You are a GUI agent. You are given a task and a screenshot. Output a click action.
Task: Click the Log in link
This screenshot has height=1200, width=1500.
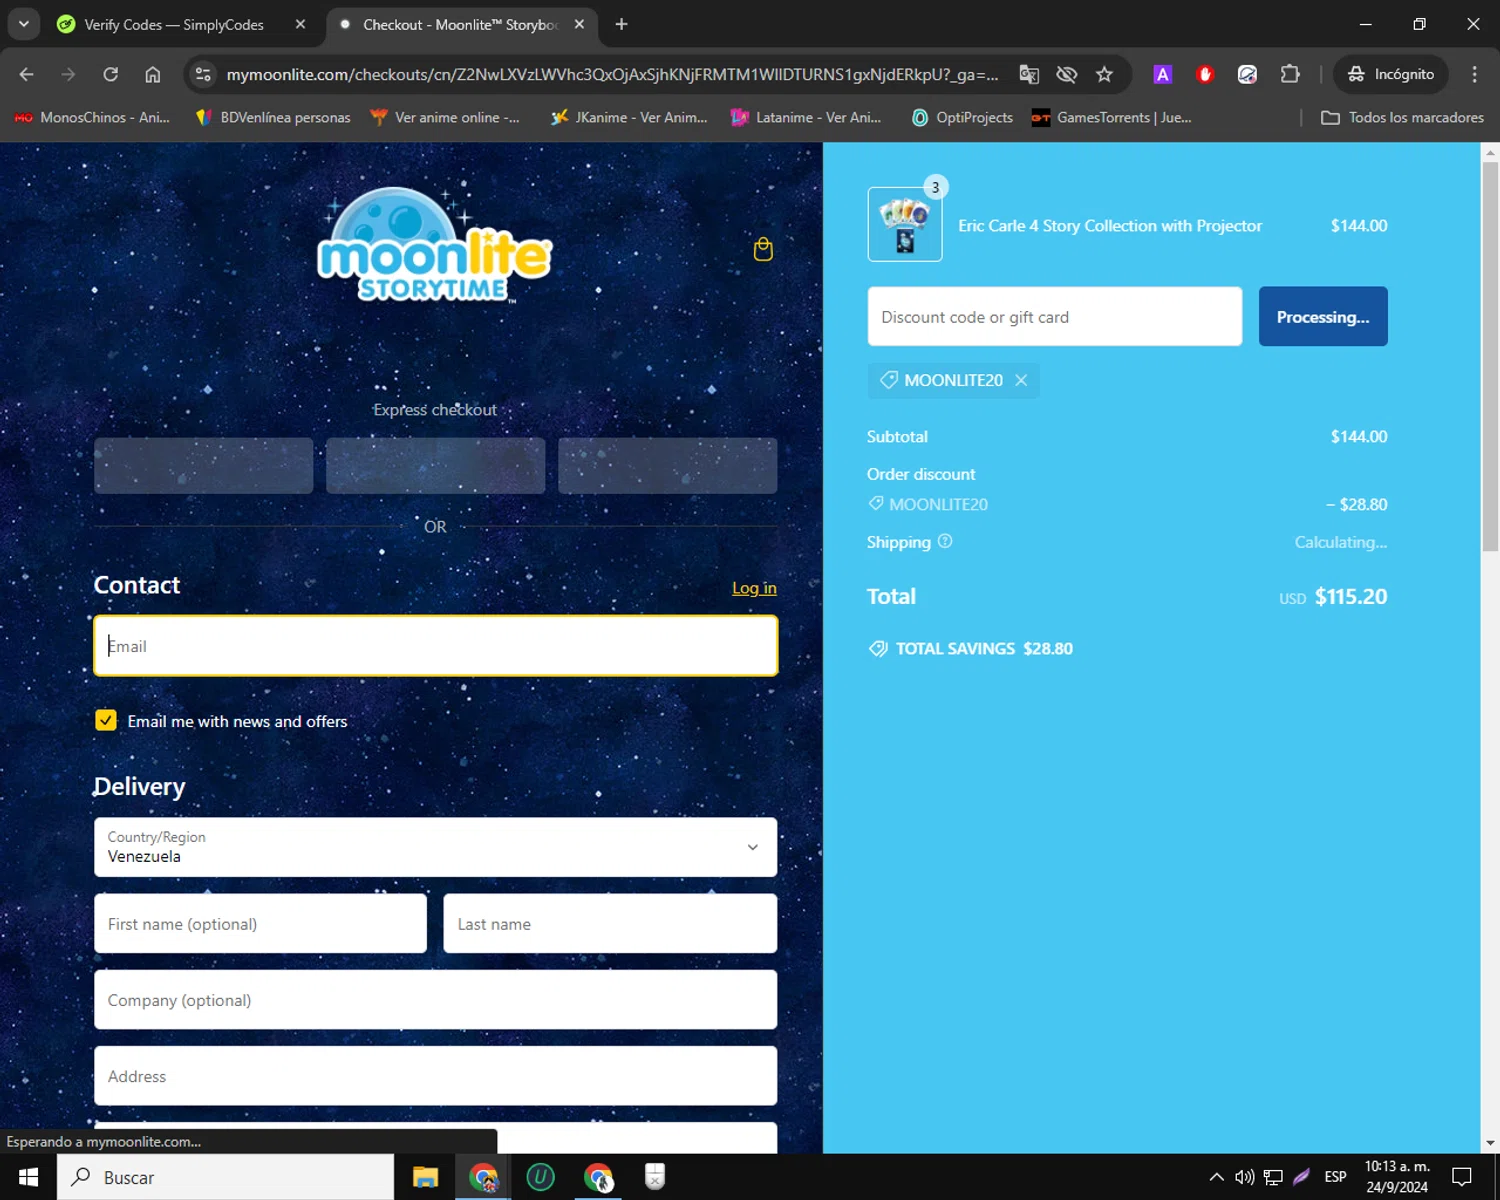click(754, 588)
